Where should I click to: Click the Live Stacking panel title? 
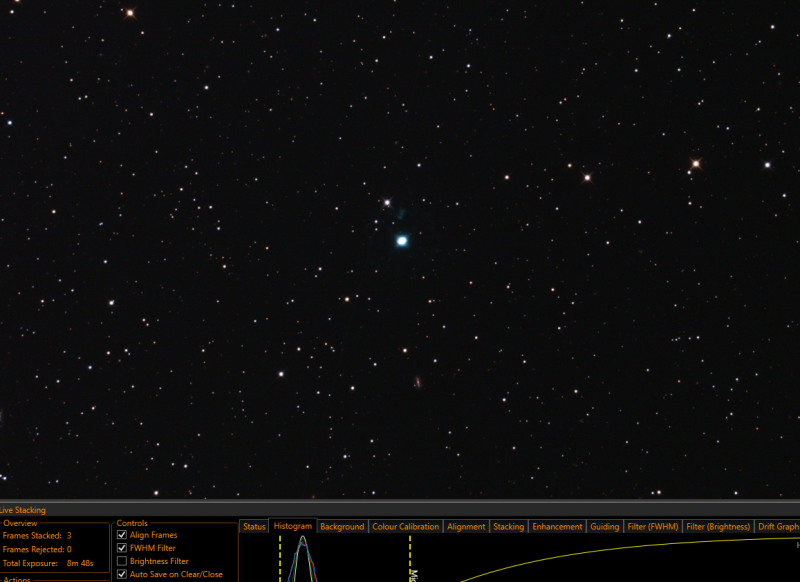click(x=22, y=510)
